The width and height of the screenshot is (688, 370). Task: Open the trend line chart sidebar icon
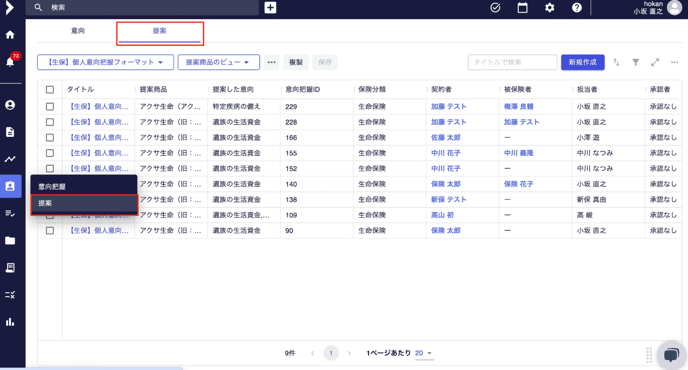coord(10,159)
